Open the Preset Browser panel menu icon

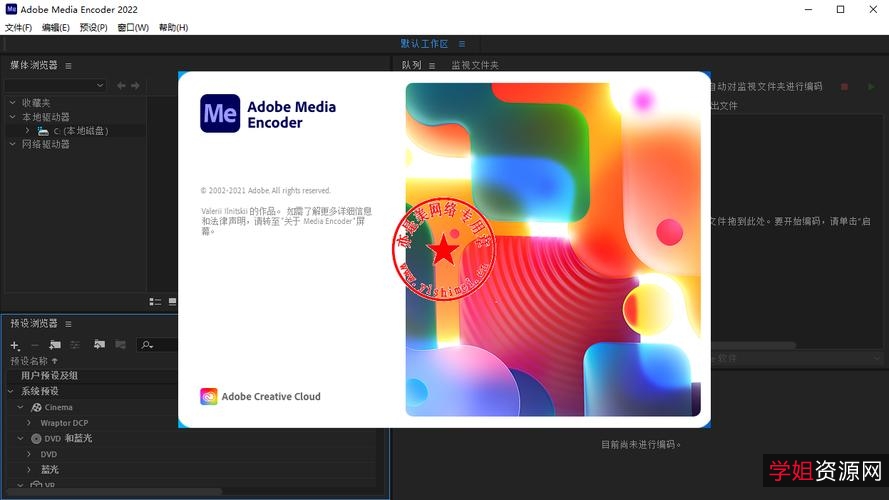point(69,324)
